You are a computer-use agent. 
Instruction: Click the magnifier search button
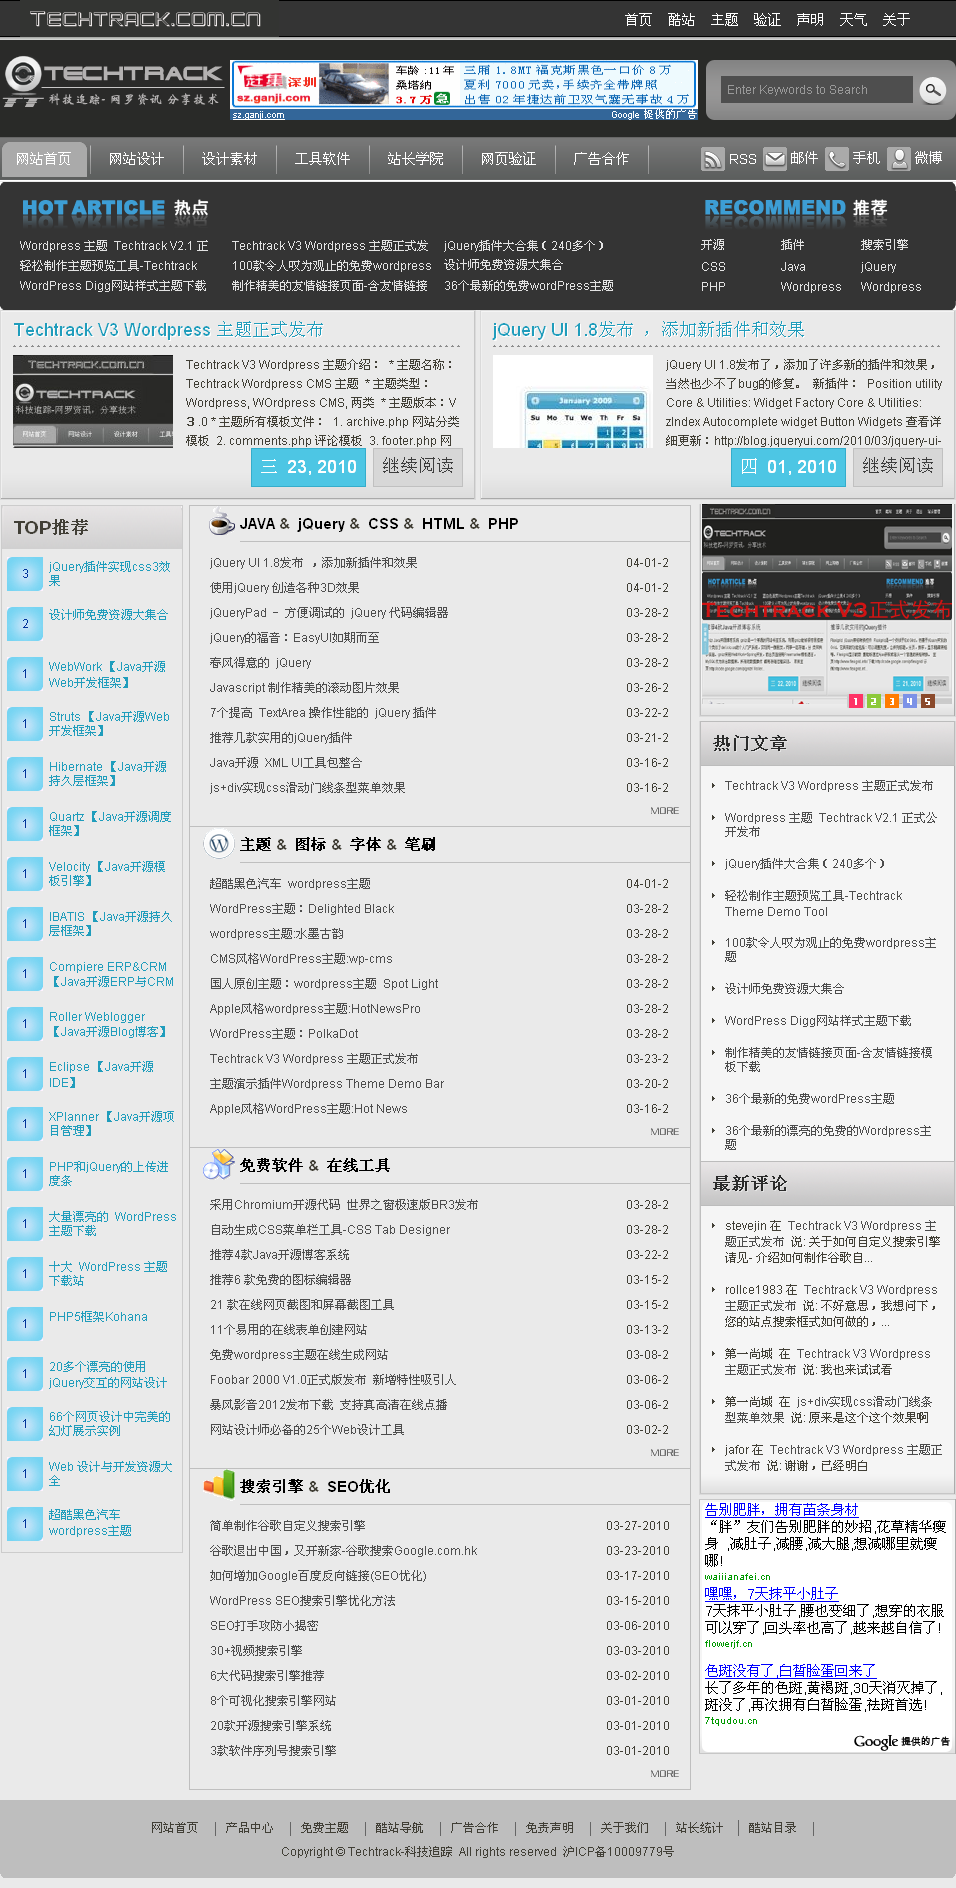(932, 90)
